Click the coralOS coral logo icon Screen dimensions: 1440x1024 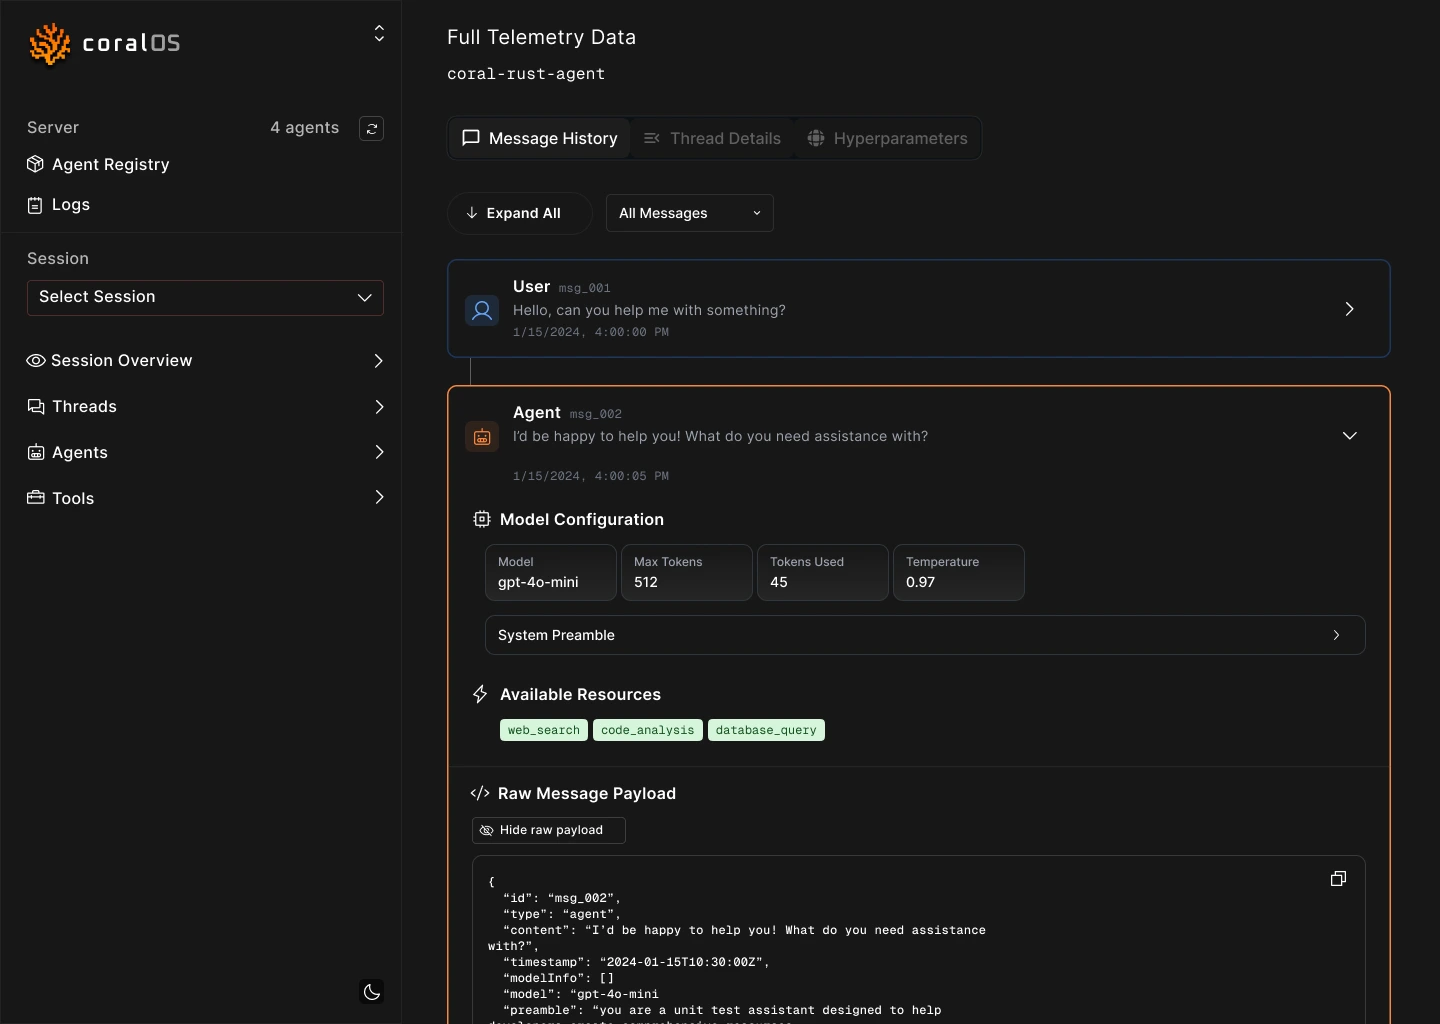tap(50, 44)
